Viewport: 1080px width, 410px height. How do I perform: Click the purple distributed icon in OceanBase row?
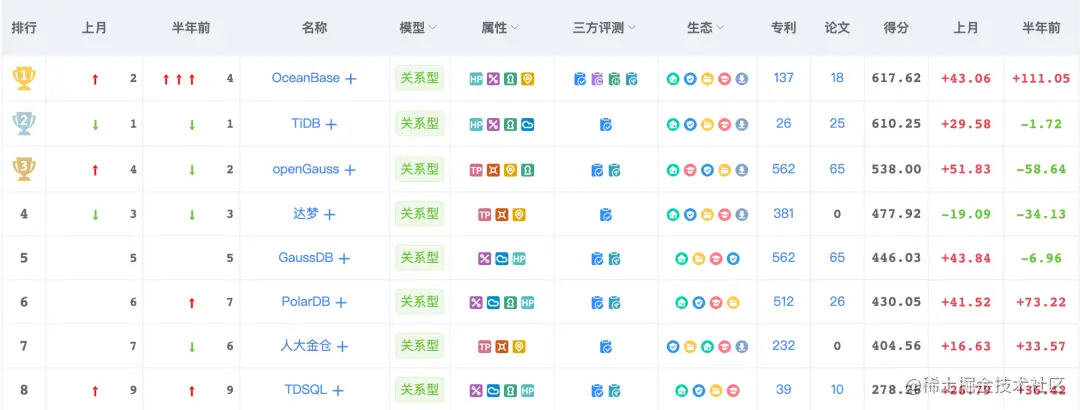[493, 79]
